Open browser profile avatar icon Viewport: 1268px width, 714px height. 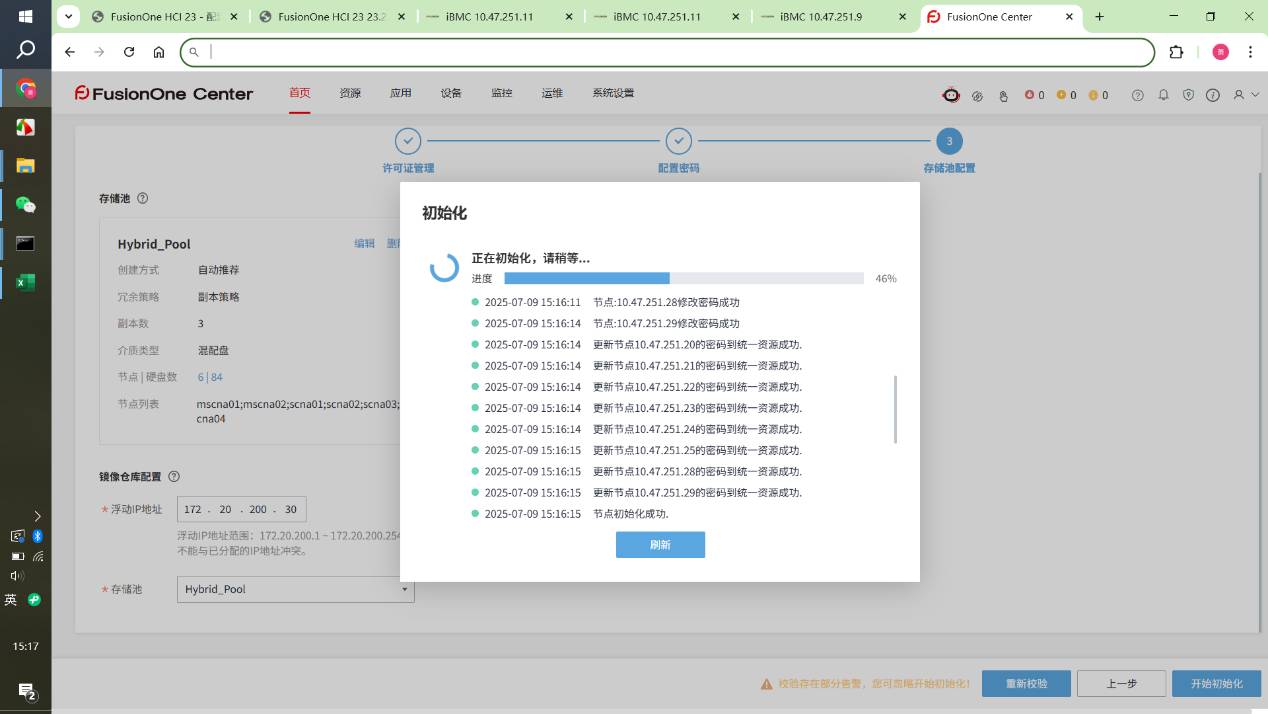pos(1220,52)
